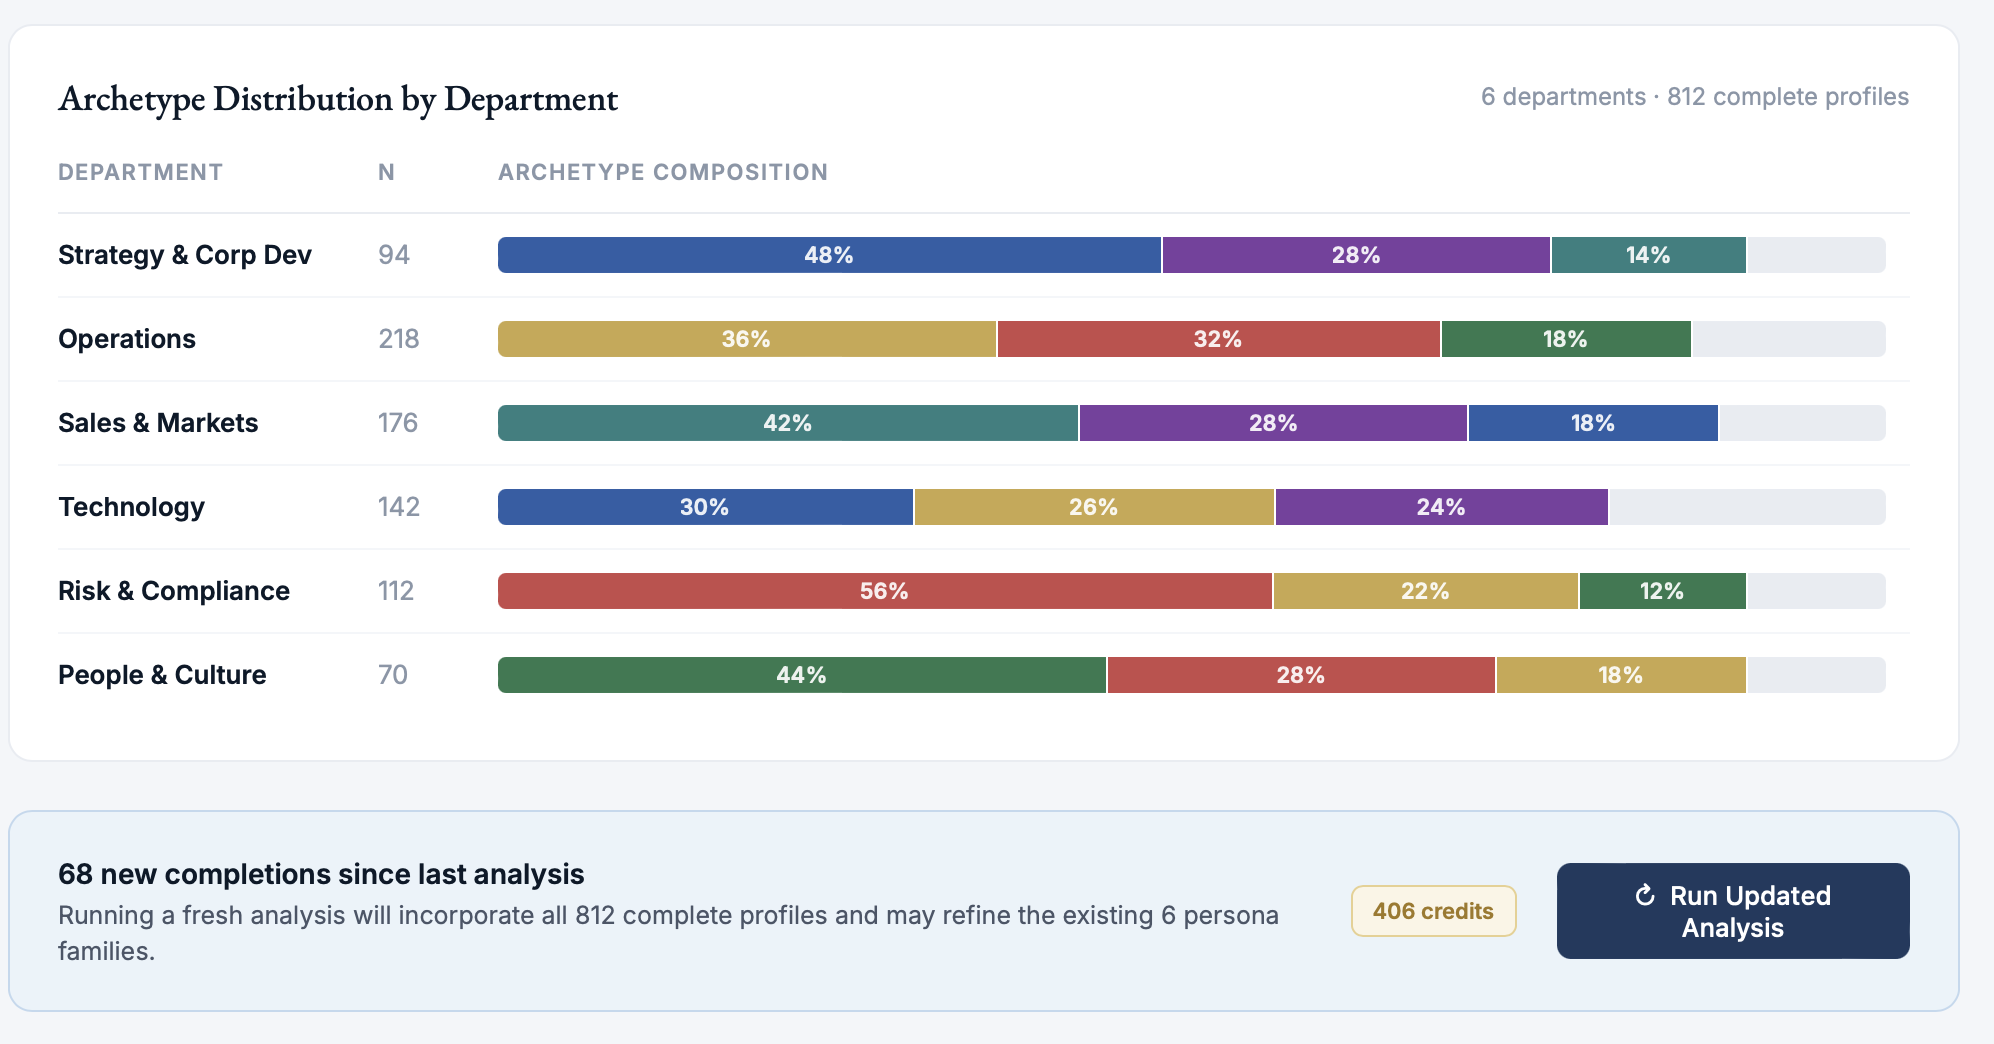Open the Technology department details

click(131, 507)
